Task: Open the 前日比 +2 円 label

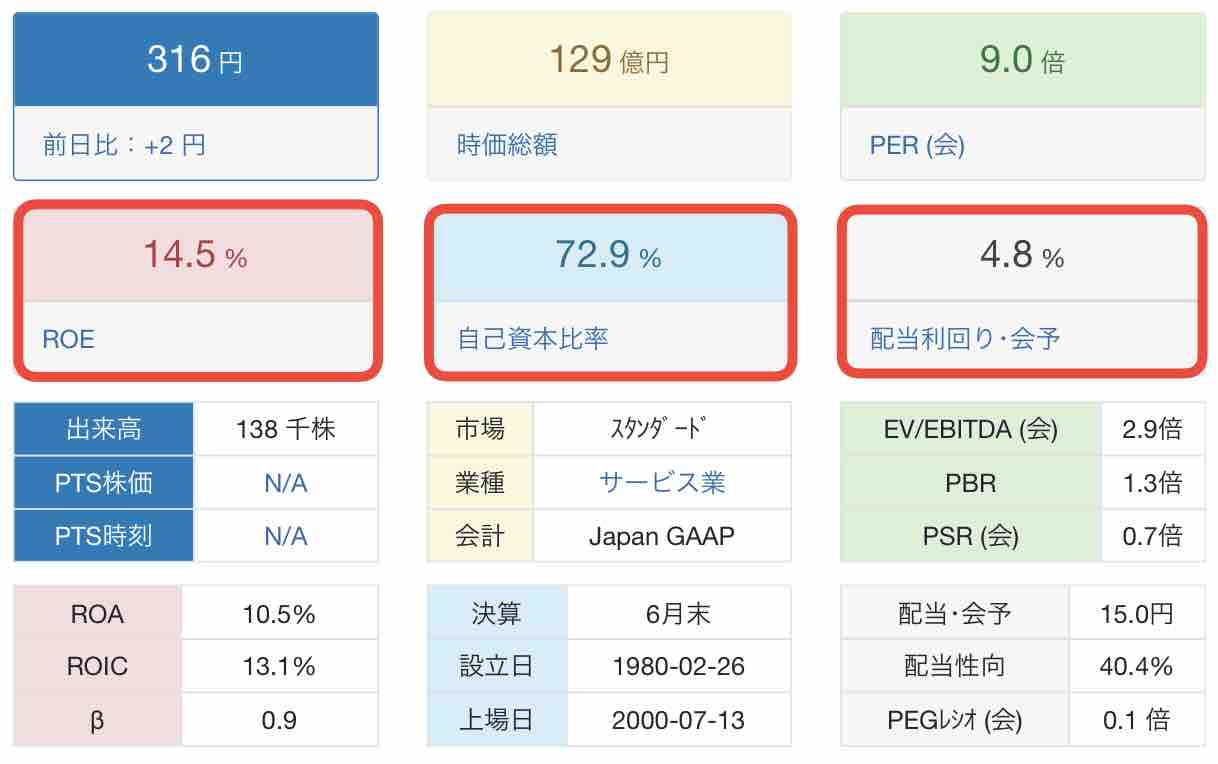Action: 124,145
